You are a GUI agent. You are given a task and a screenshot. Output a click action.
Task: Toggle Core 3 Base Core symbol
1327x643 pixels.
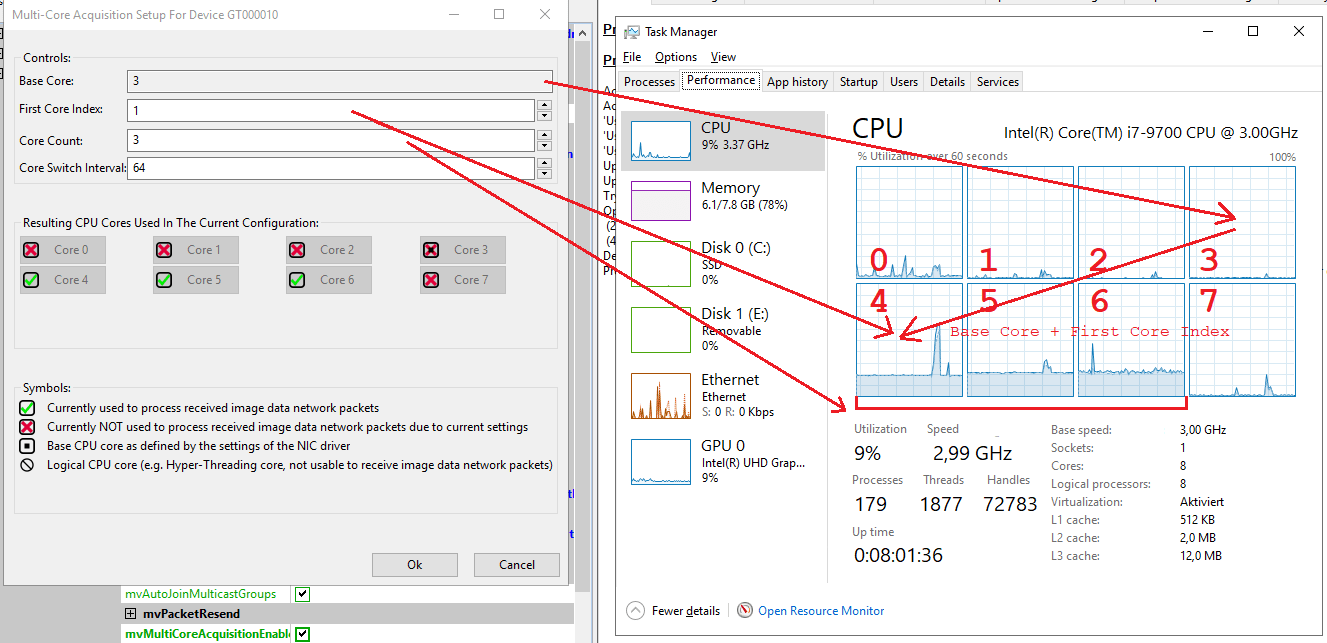pos(433,249)
